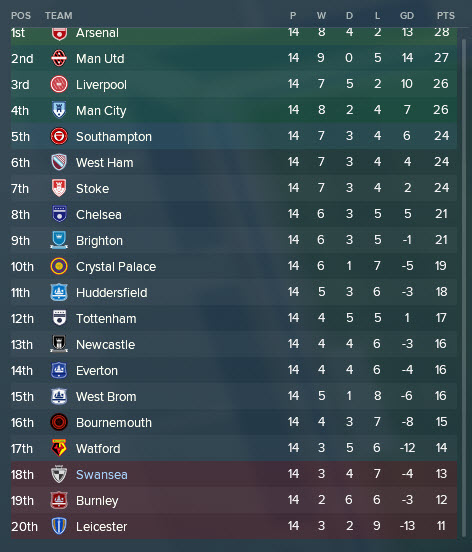Click the TEAM column header
Screen dimensions: 472x552
pos(58,16)
